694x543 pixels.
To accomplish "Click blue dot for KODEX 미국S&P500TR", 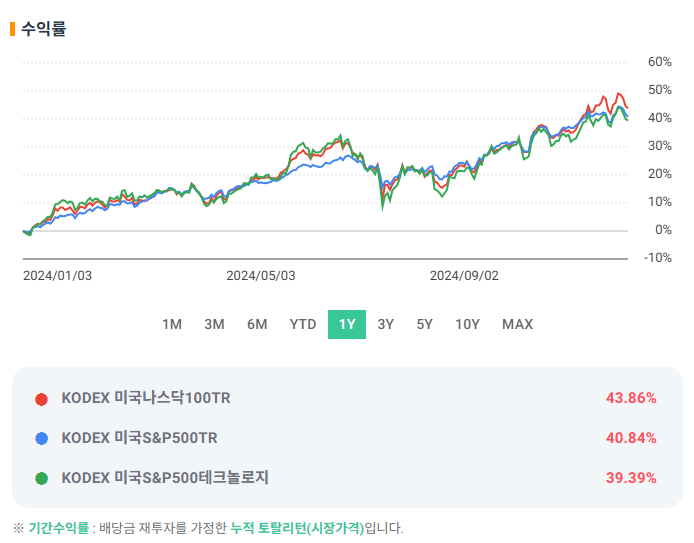I will 42,439.
